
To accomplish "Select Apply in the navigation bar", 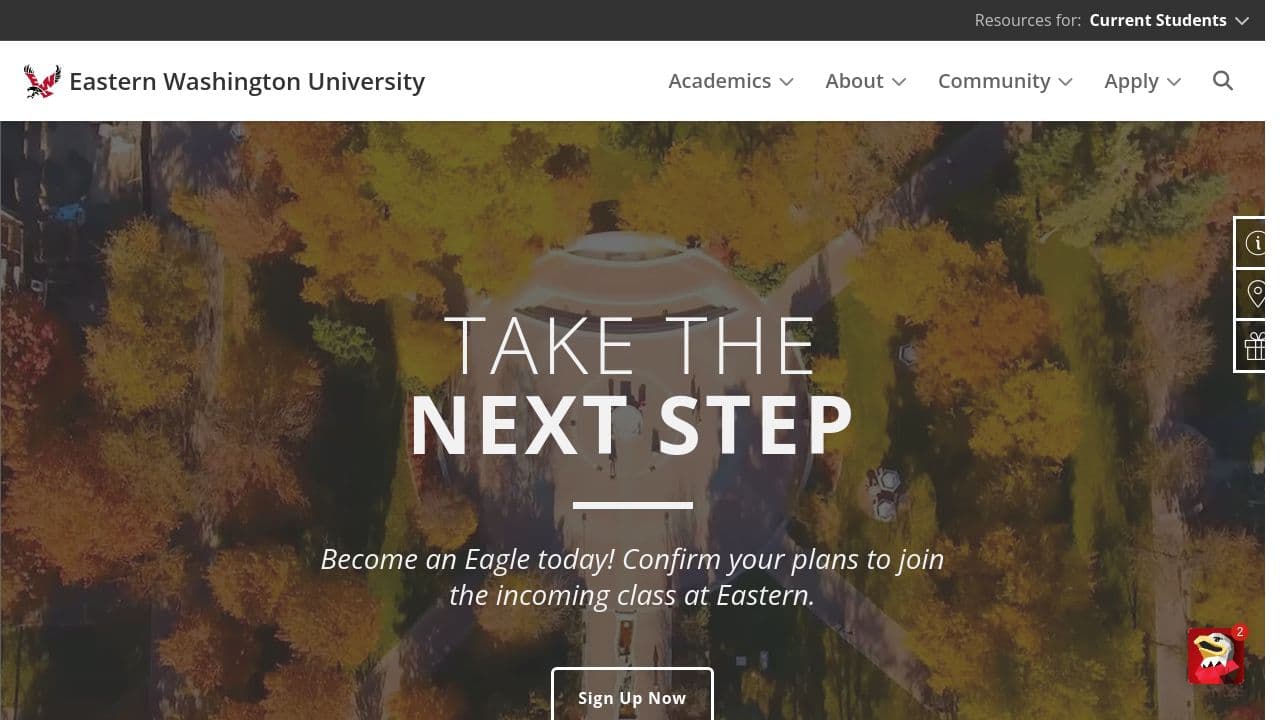I will [1131, 81].
